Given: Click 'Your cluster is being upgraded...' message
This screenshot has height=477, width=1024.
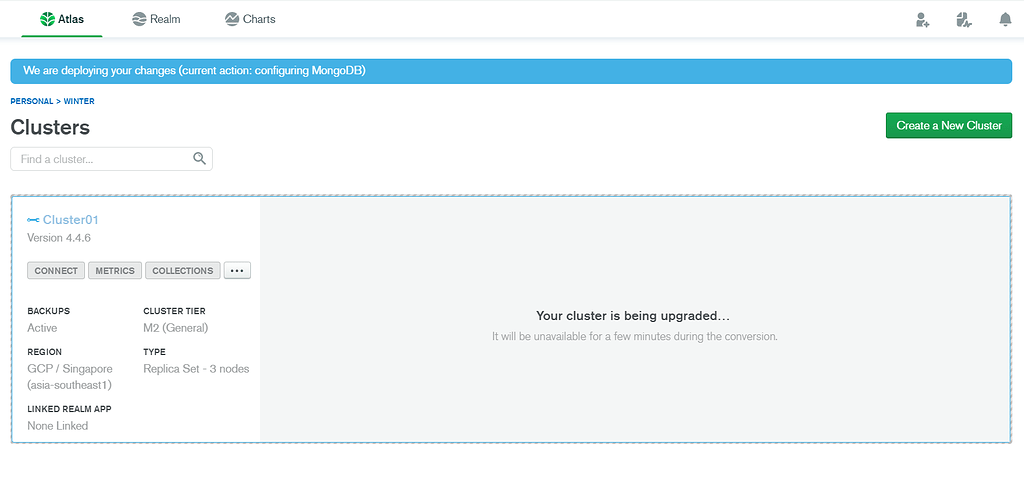Looking at the screenshot, I should point(633,316).
